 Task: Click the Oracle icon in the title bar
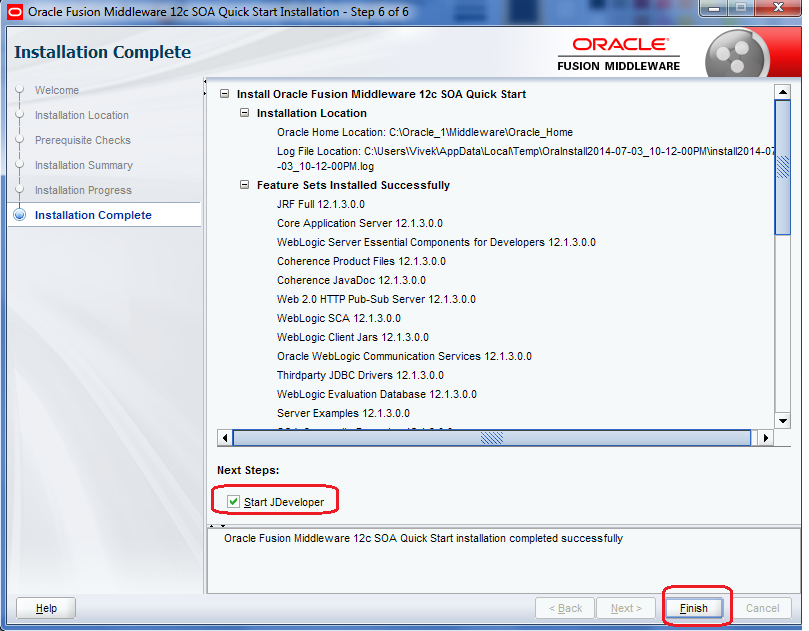coord(13,8)
